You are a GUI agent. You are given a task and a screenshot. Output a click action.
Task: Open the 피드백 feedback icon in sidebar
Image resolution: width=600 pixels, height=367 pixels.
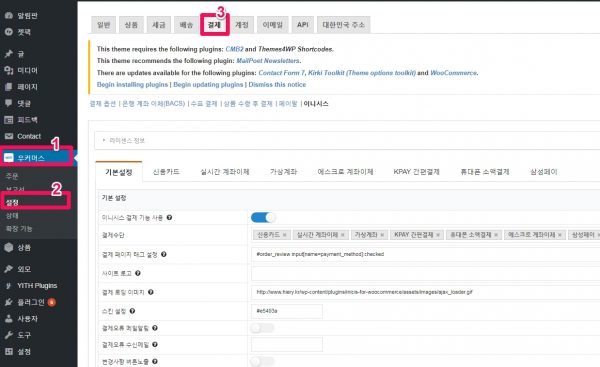8,120
